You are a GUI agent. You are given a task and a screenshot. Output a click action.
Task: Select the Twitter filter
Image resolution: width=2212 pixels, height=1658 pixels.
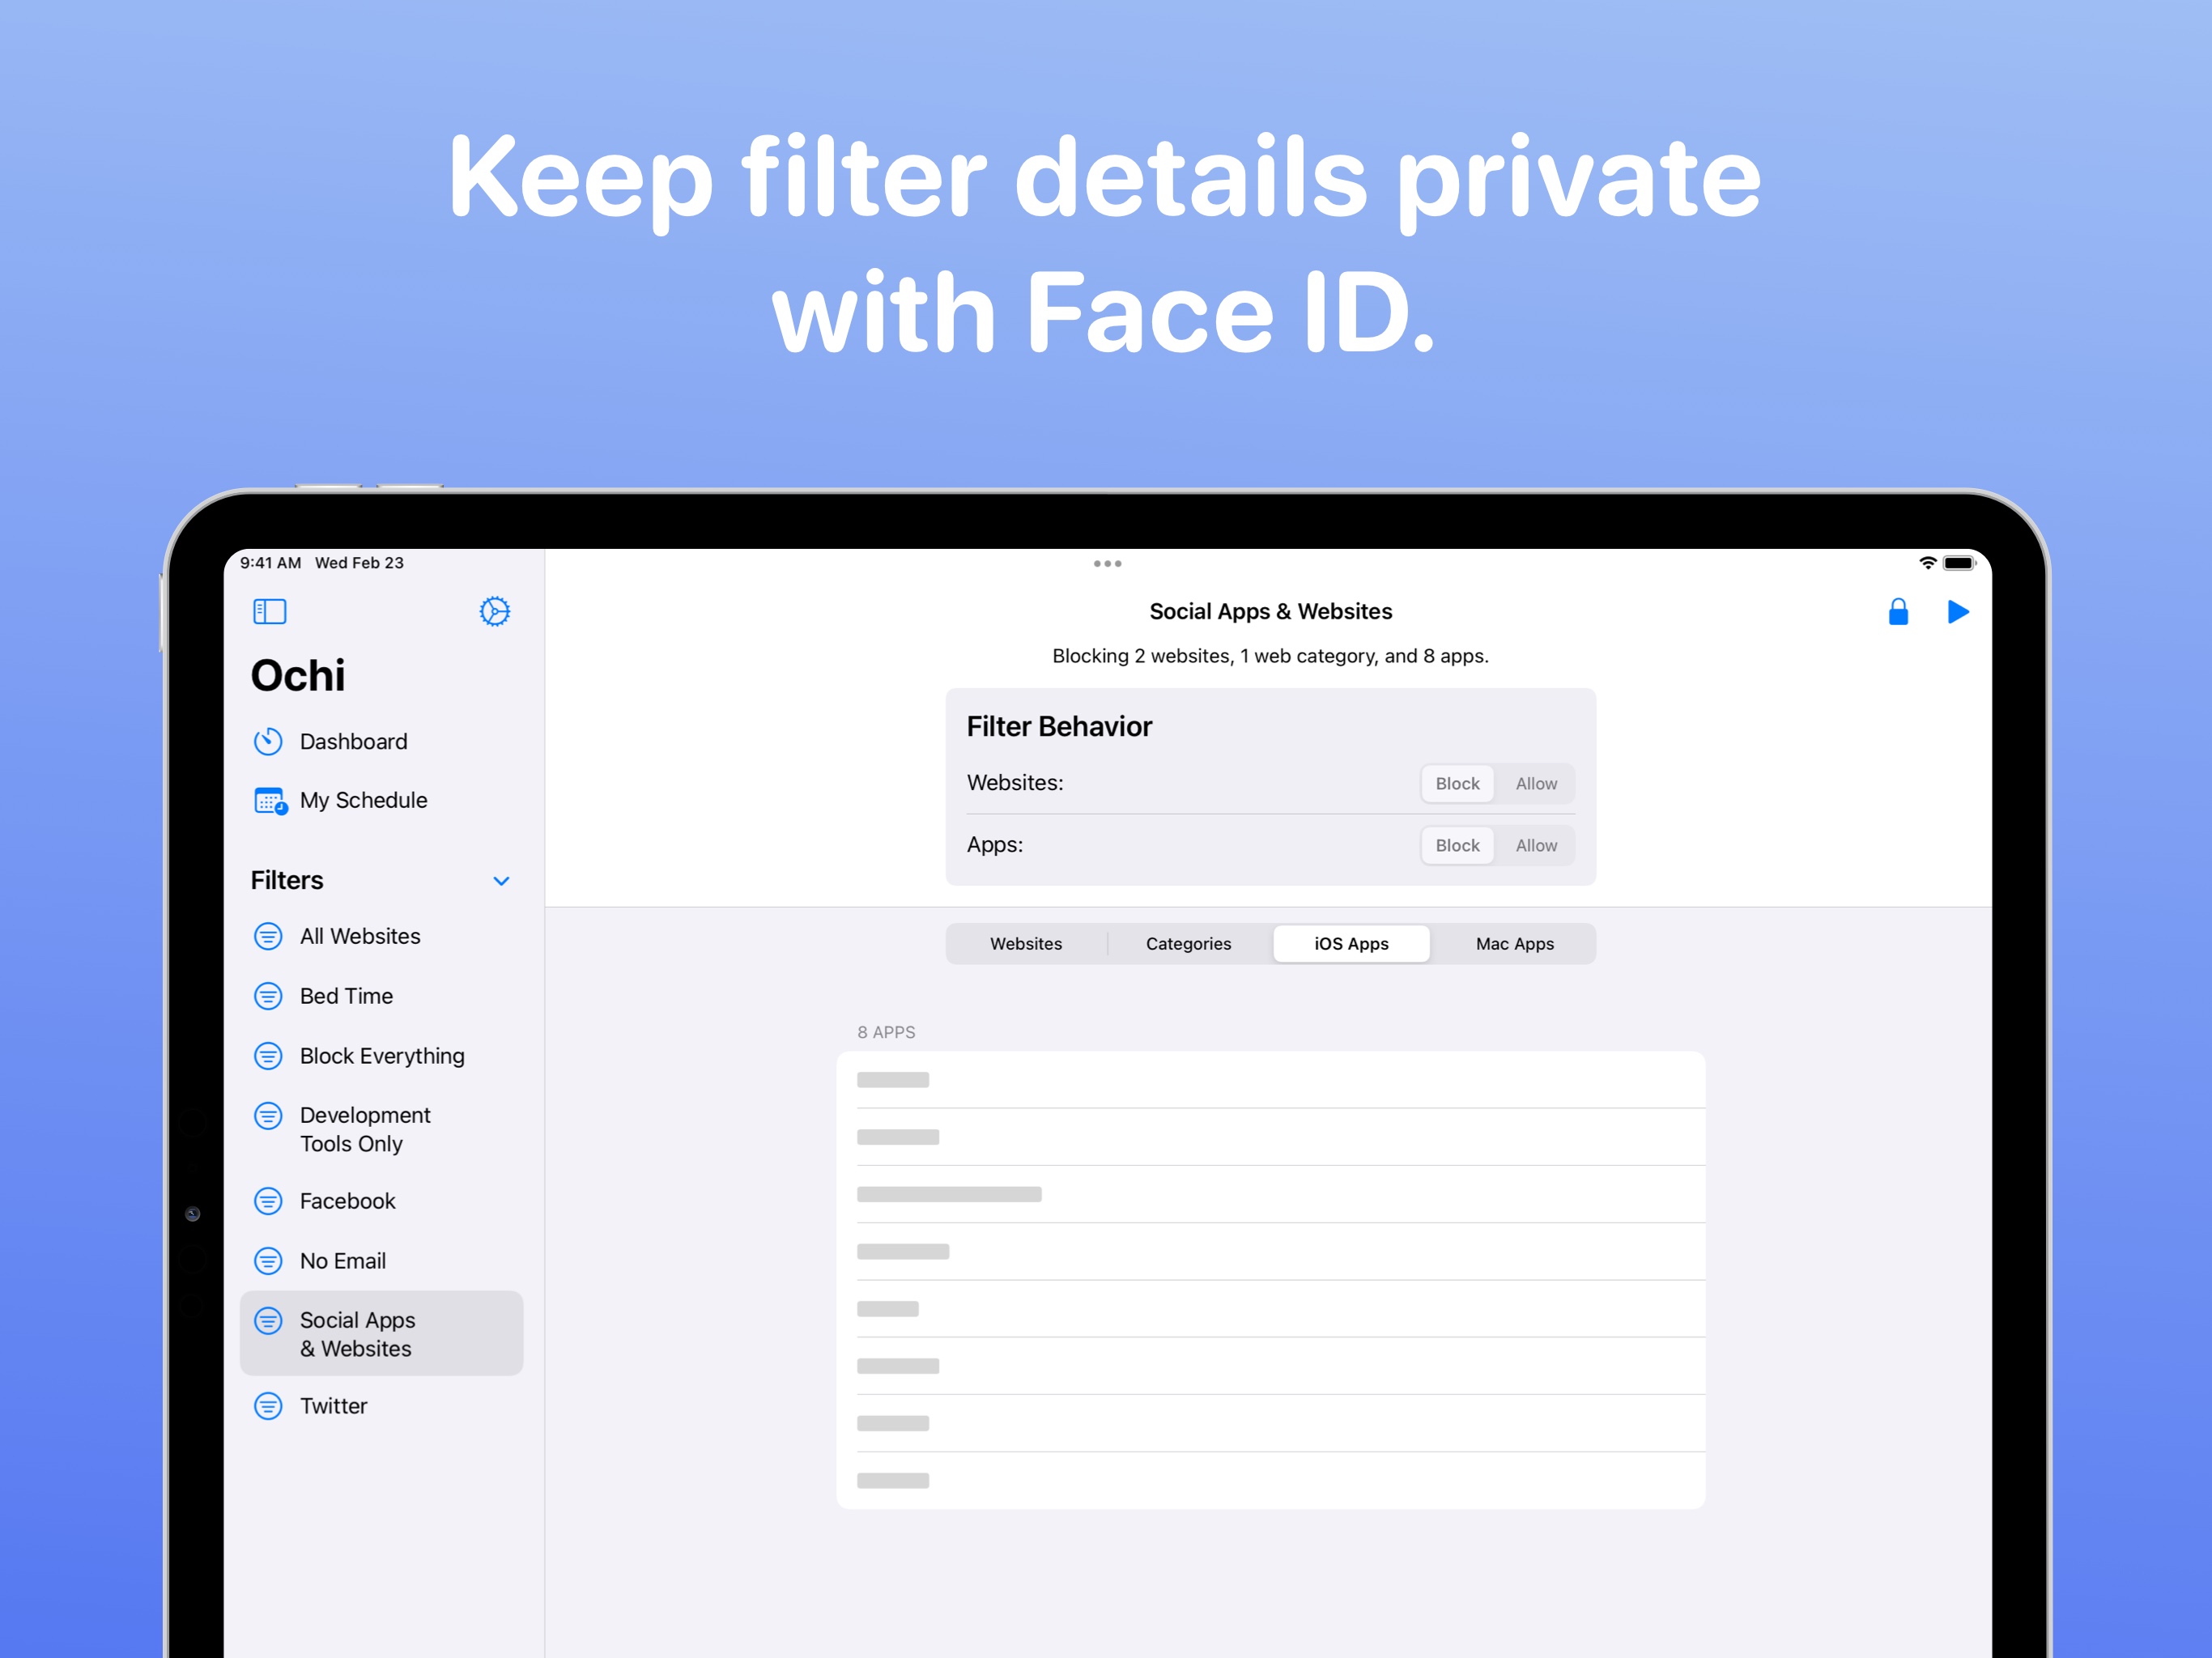pos(333,1405)
